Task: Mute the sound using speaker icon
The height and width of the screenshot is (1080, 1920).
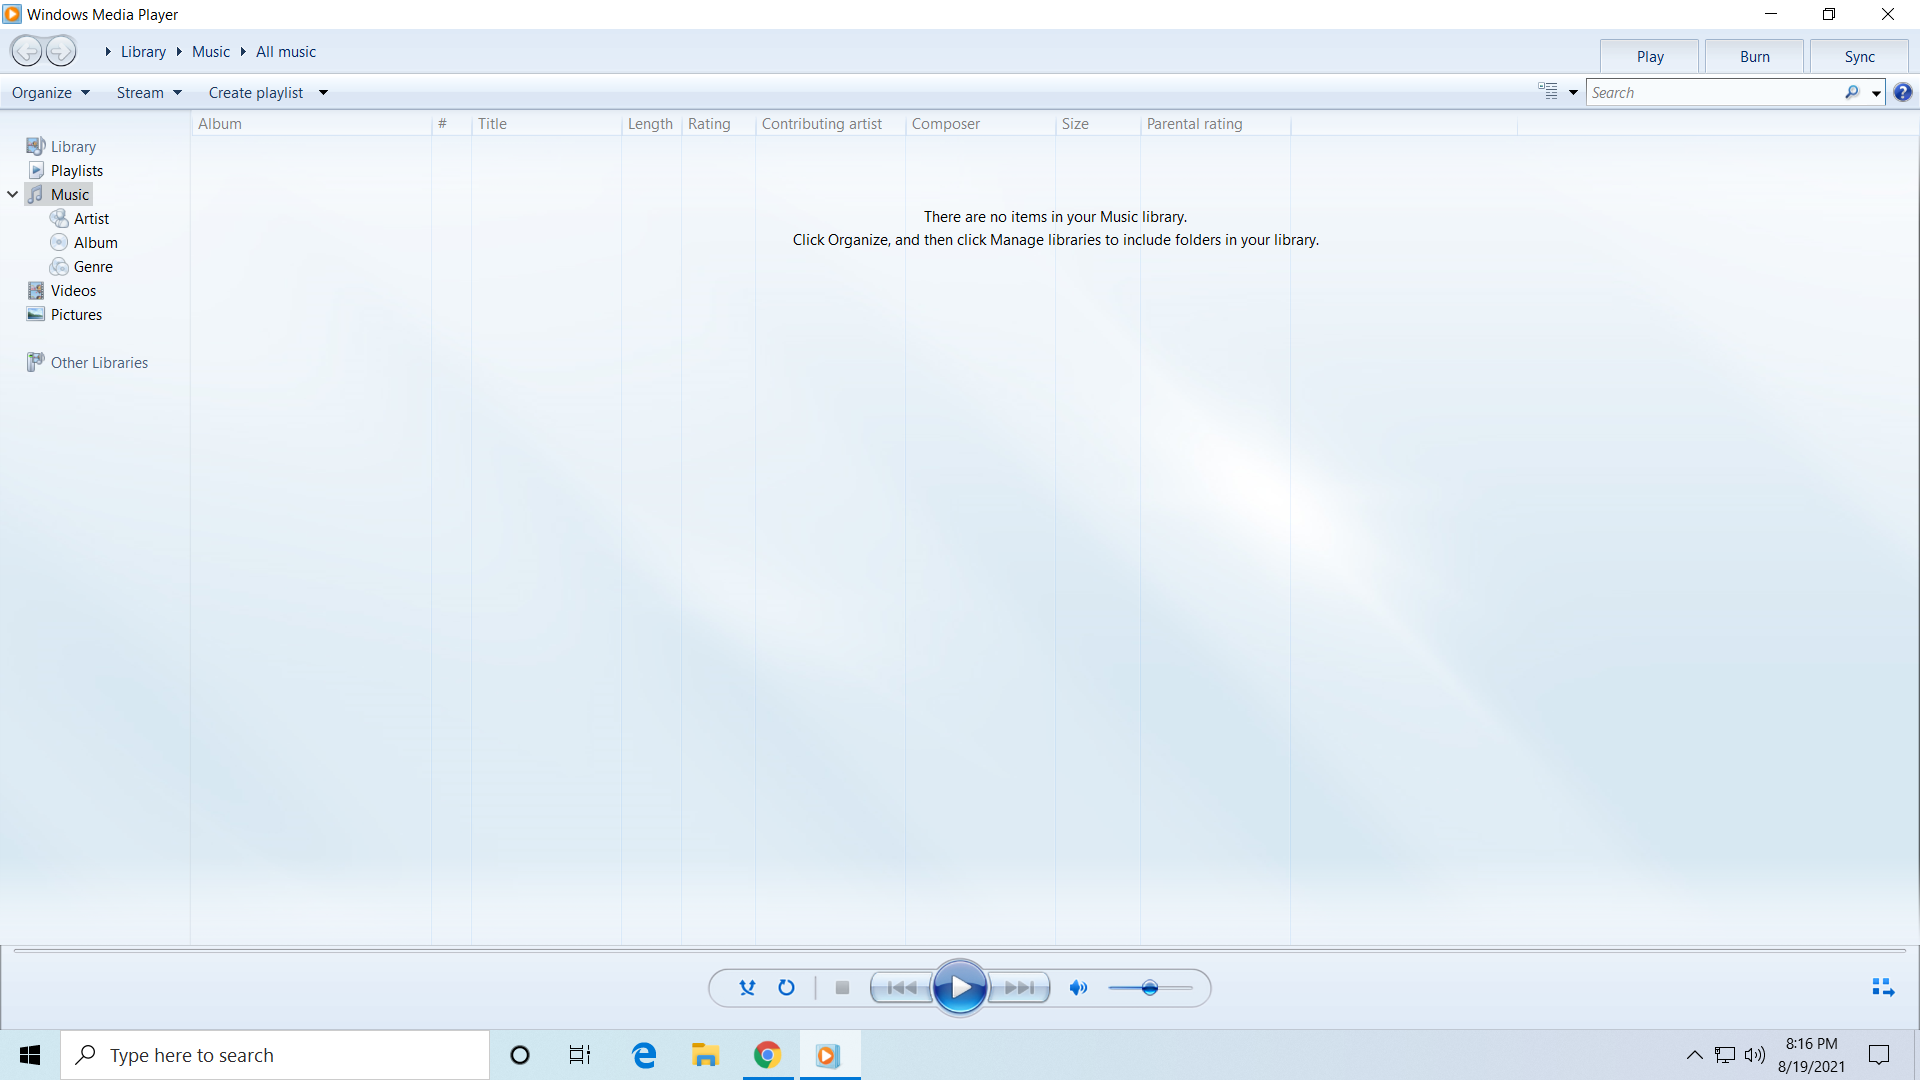Action: (1078, 988)
